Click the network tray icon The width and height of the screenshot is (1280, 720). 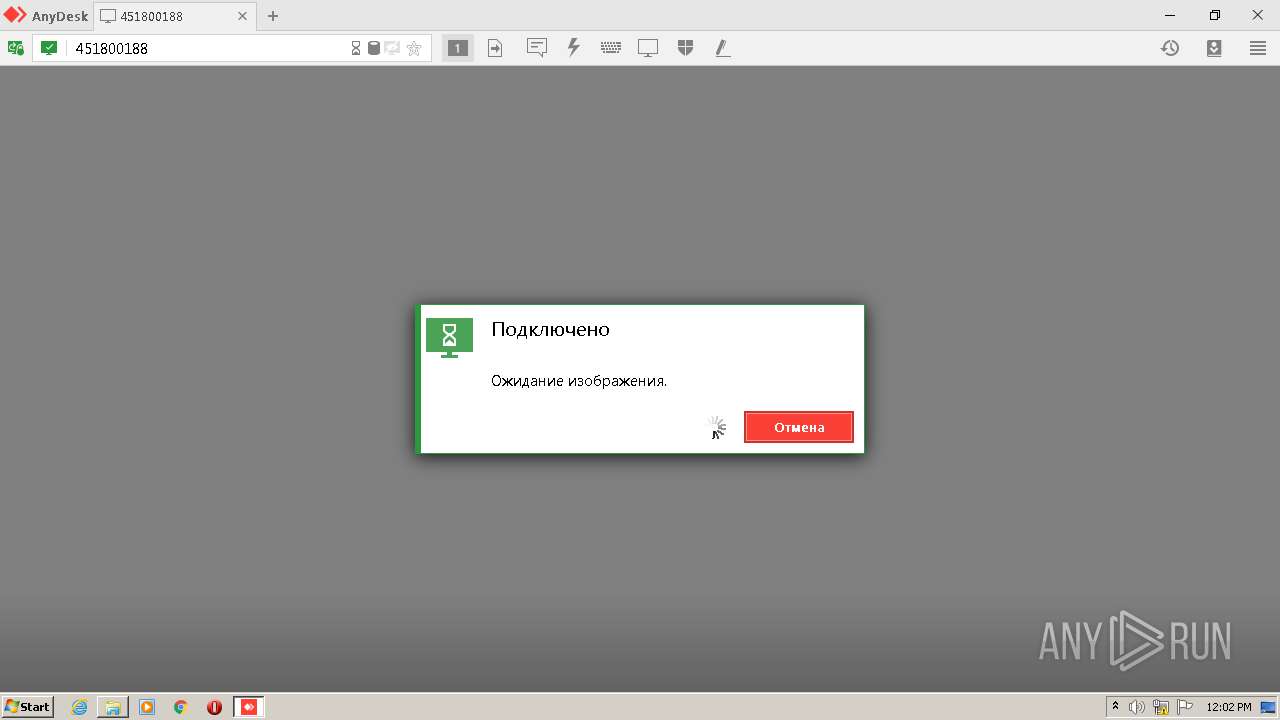point(1161,707)
